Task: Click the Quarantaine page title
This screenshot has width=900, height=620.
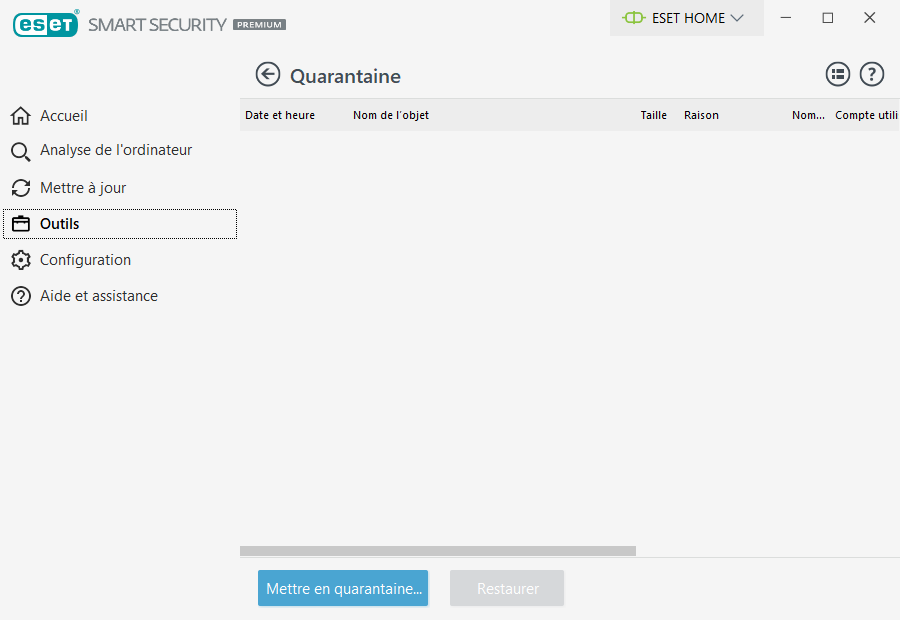Action: click(x=346, y=76)
